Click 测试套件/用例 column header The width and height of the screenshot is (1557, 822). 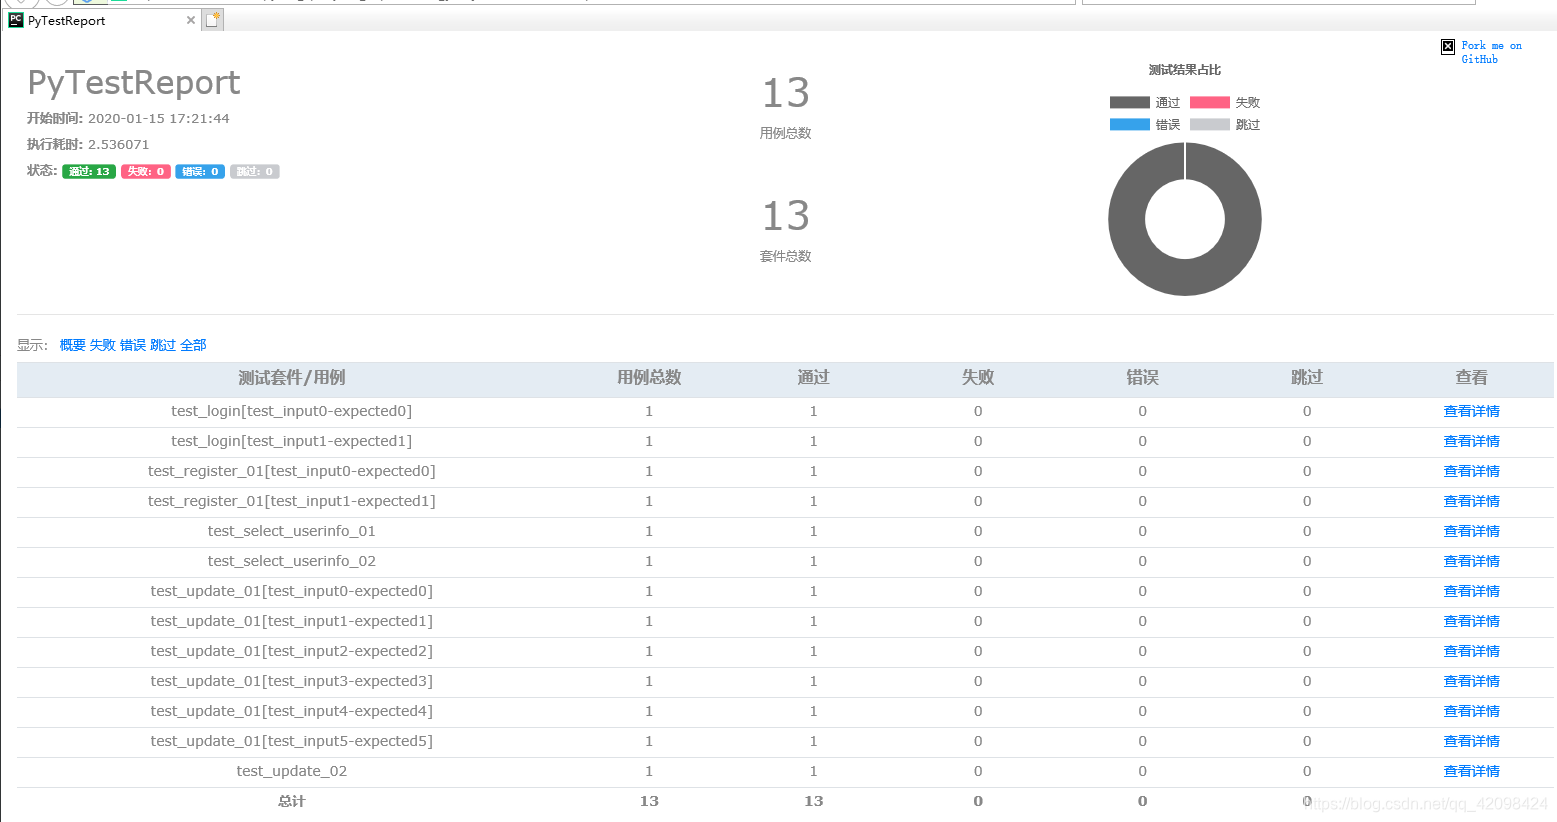pyautogui.click(x=291, y=378)
